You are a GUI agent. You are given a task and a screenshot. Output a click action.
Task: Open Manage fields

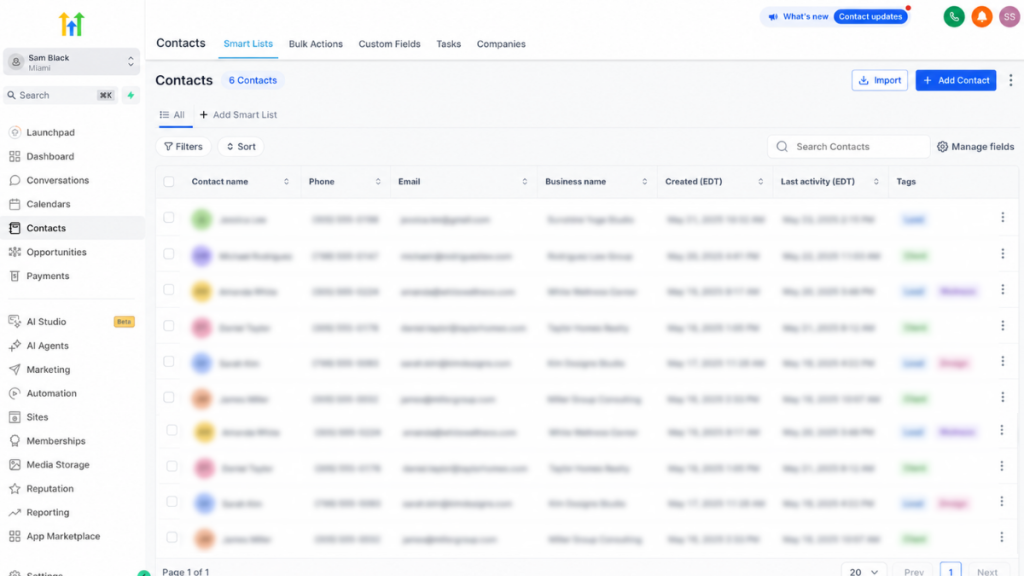pyautogui.click(x=976, y=147)
